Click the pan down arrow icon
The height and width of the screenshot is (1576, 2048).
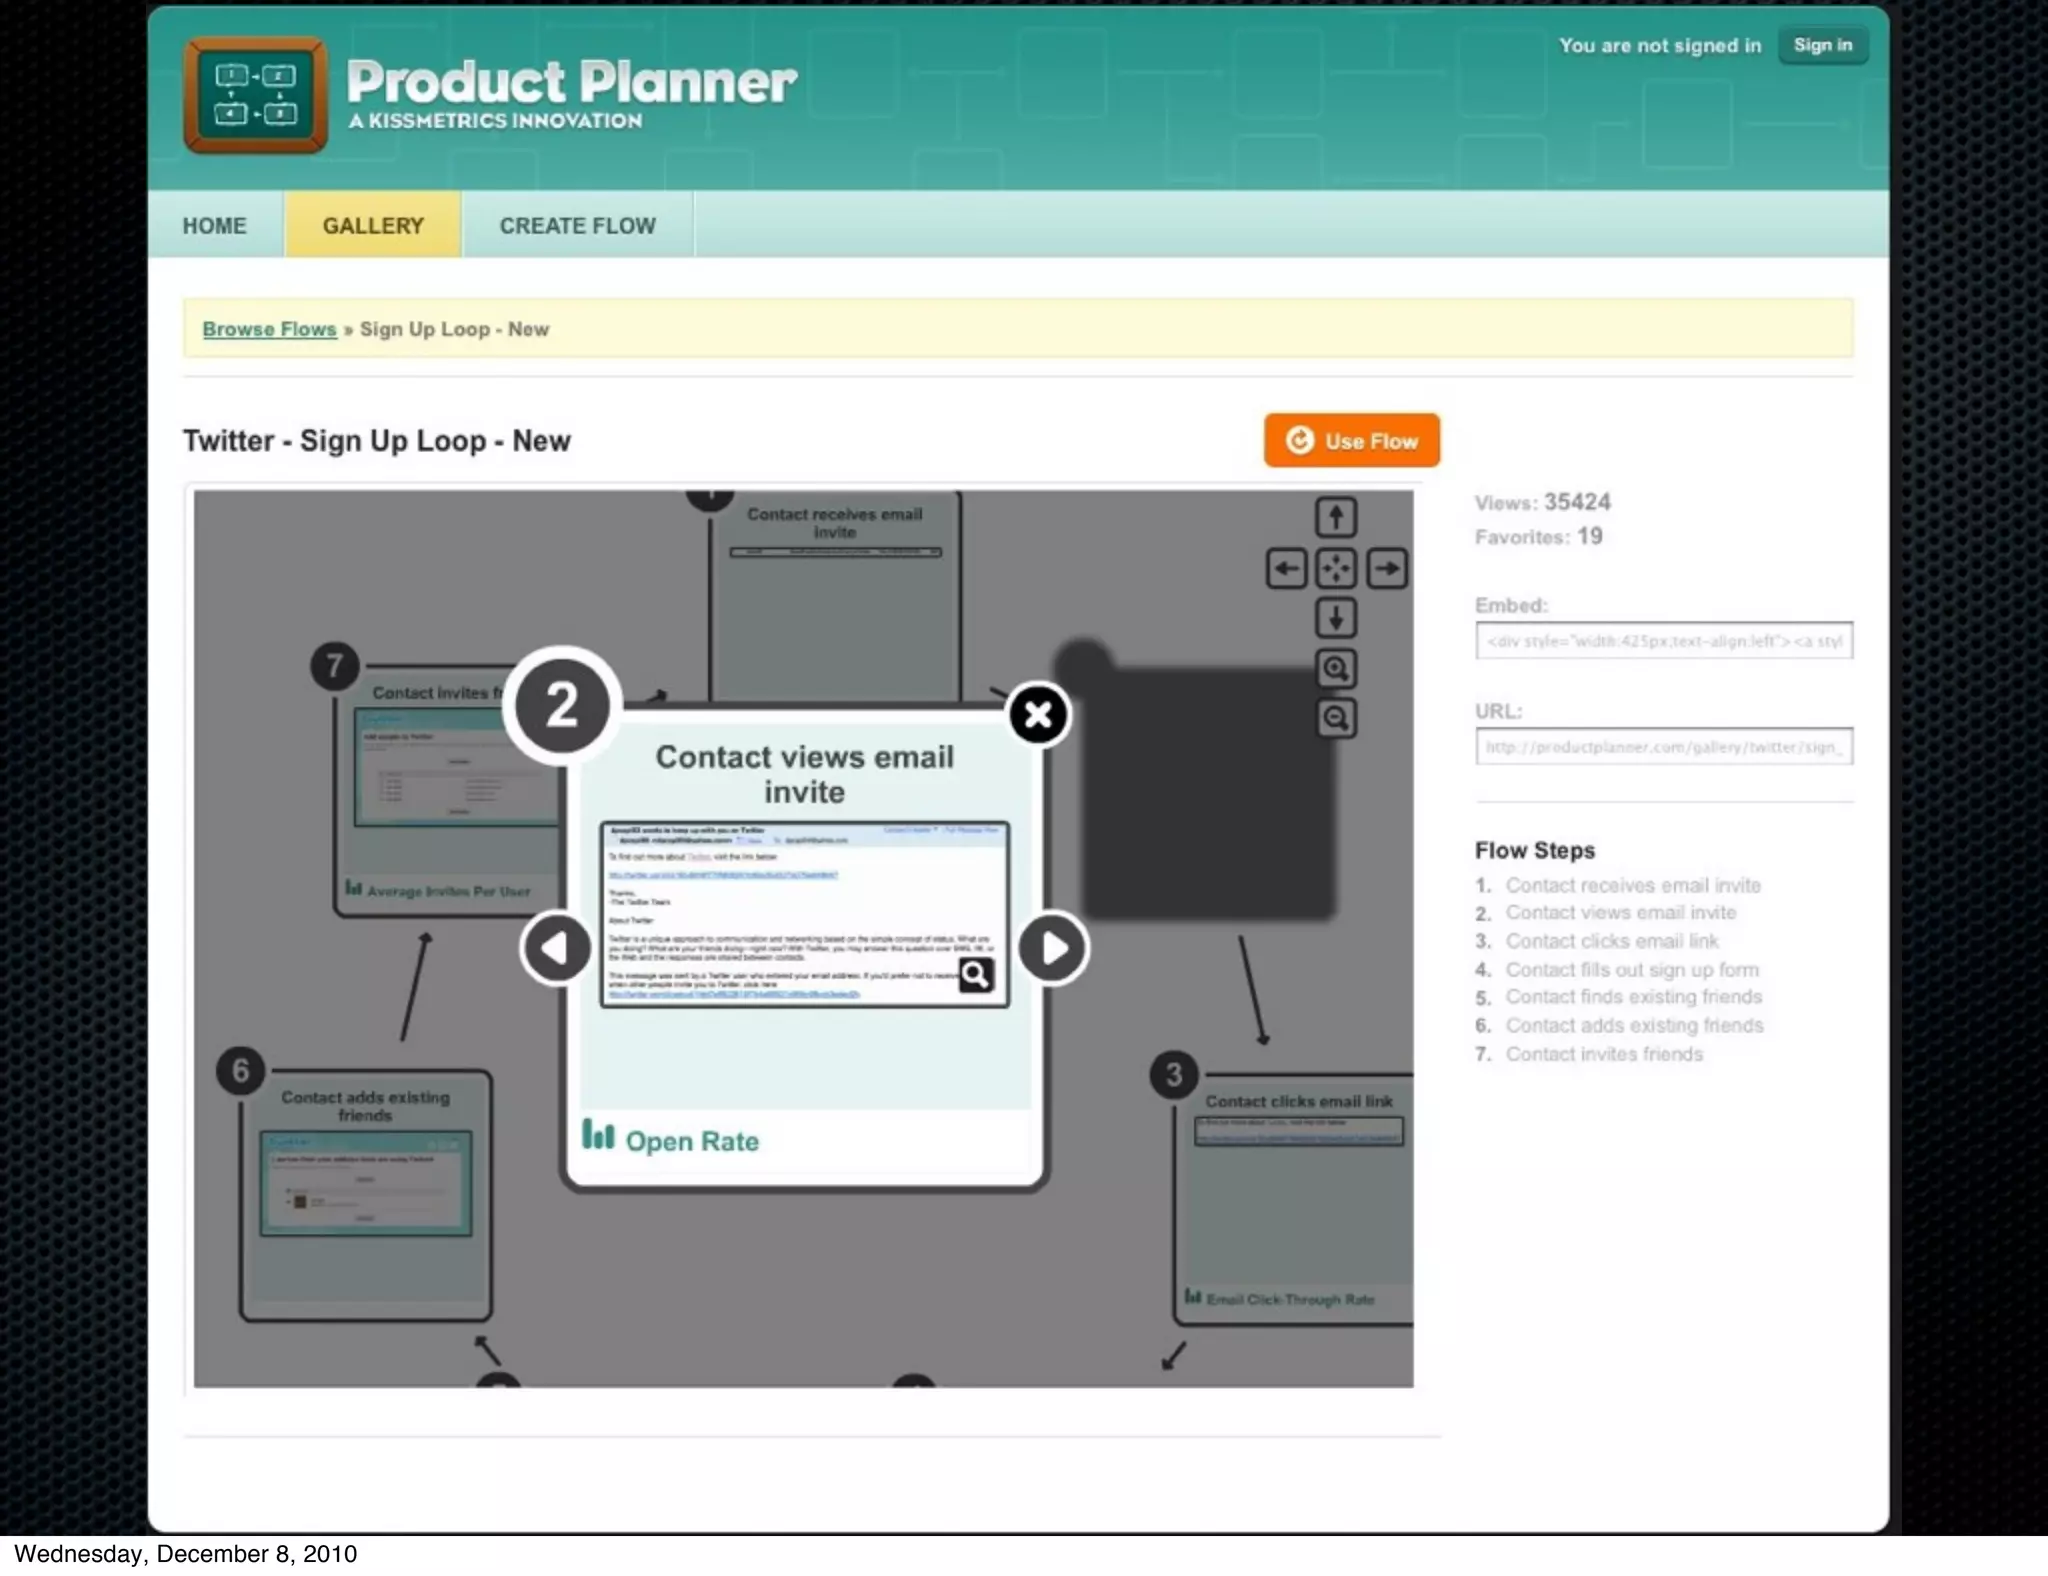point(1335,618)
